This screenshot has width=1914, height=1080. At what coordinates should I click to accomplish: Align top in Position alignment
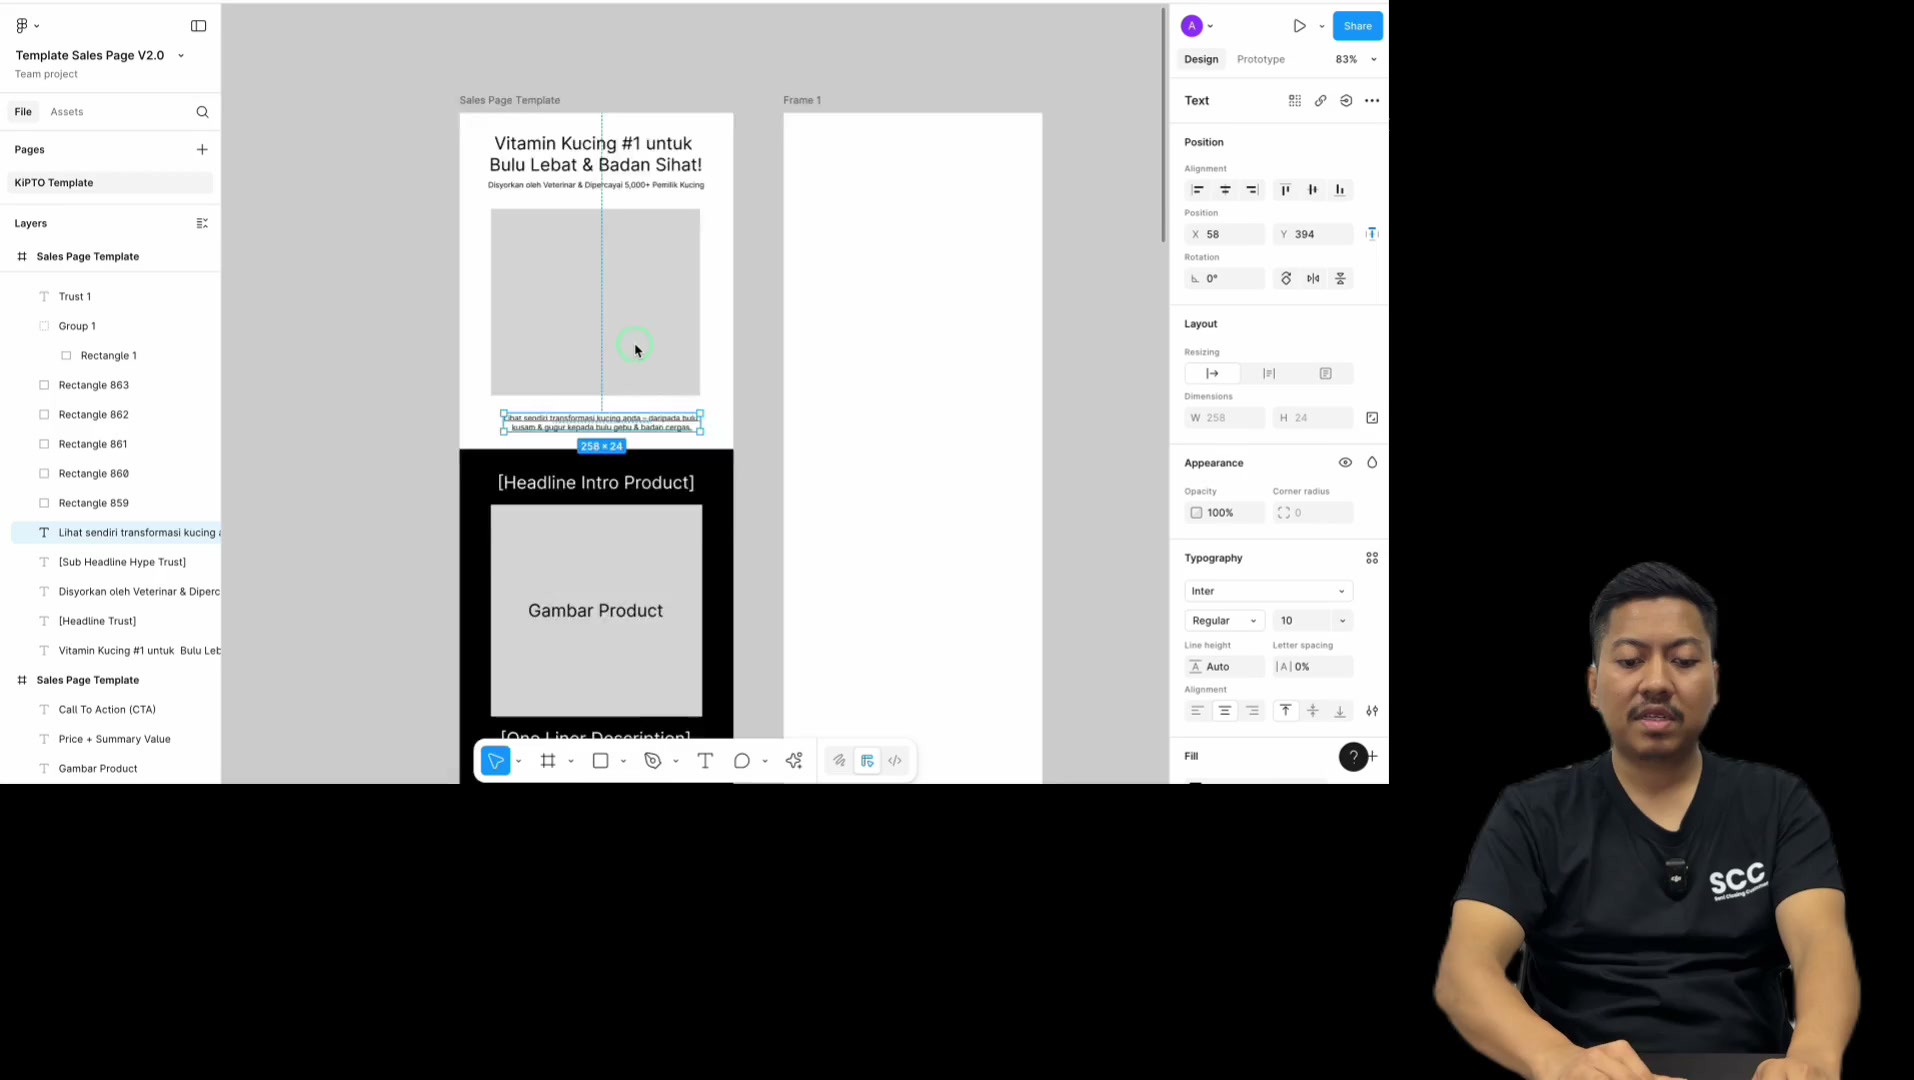point(1286,190)
